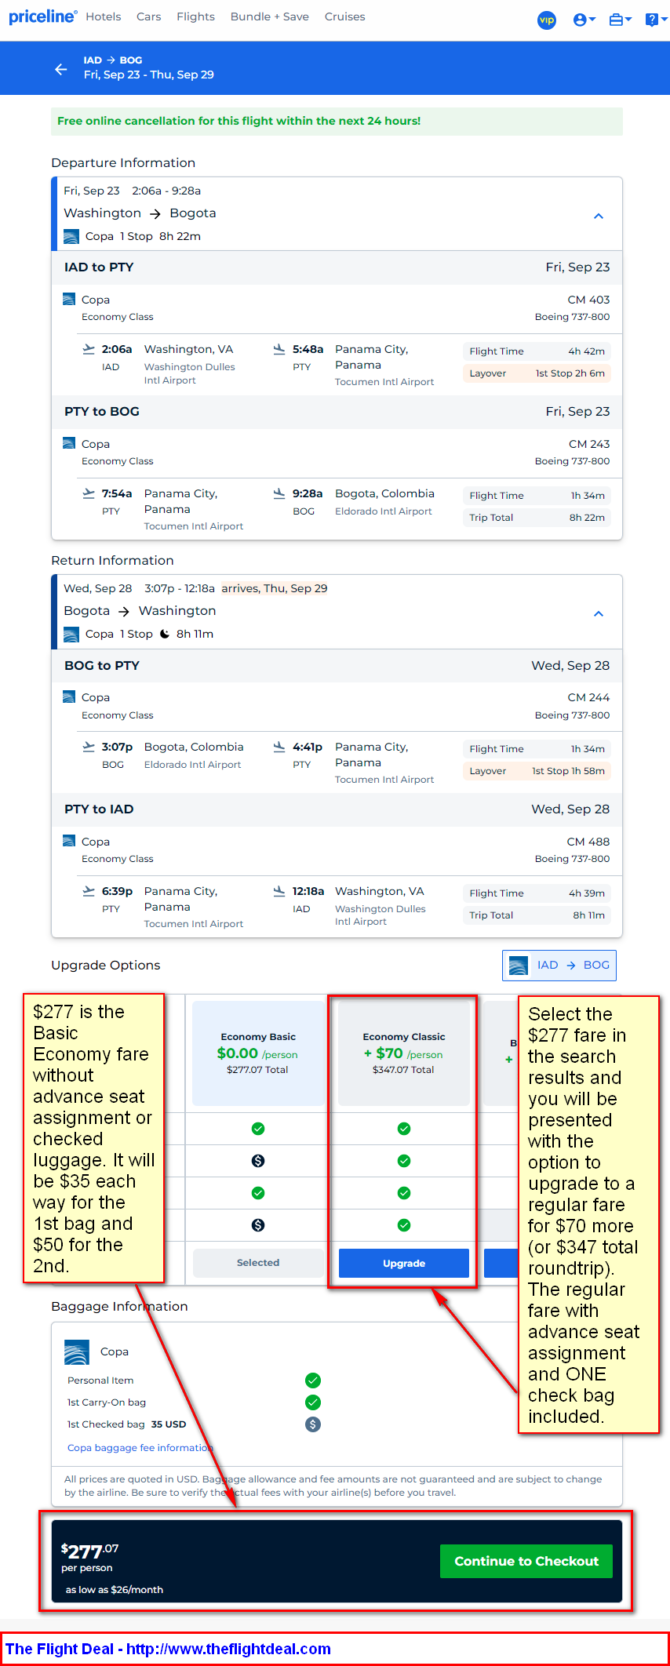Click overnight moon icon beside 8h 11m
The image size is (670, 1666).
pyautogui.click(x=165, y=634)
